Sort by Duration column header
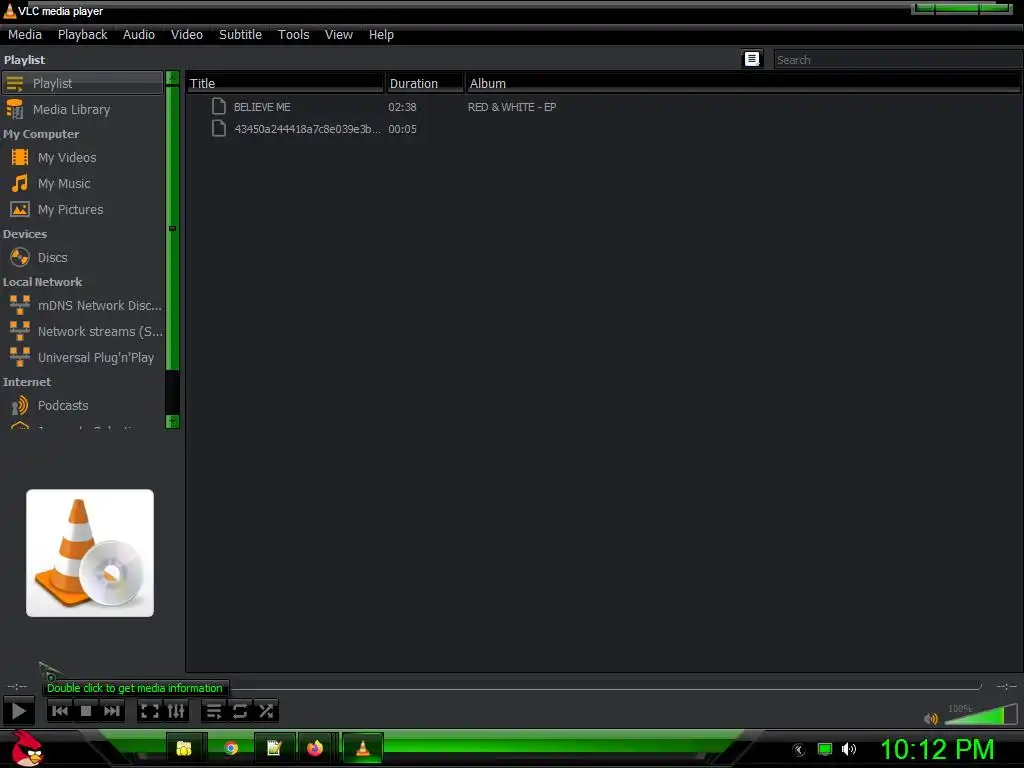 (x=425, y=84)
